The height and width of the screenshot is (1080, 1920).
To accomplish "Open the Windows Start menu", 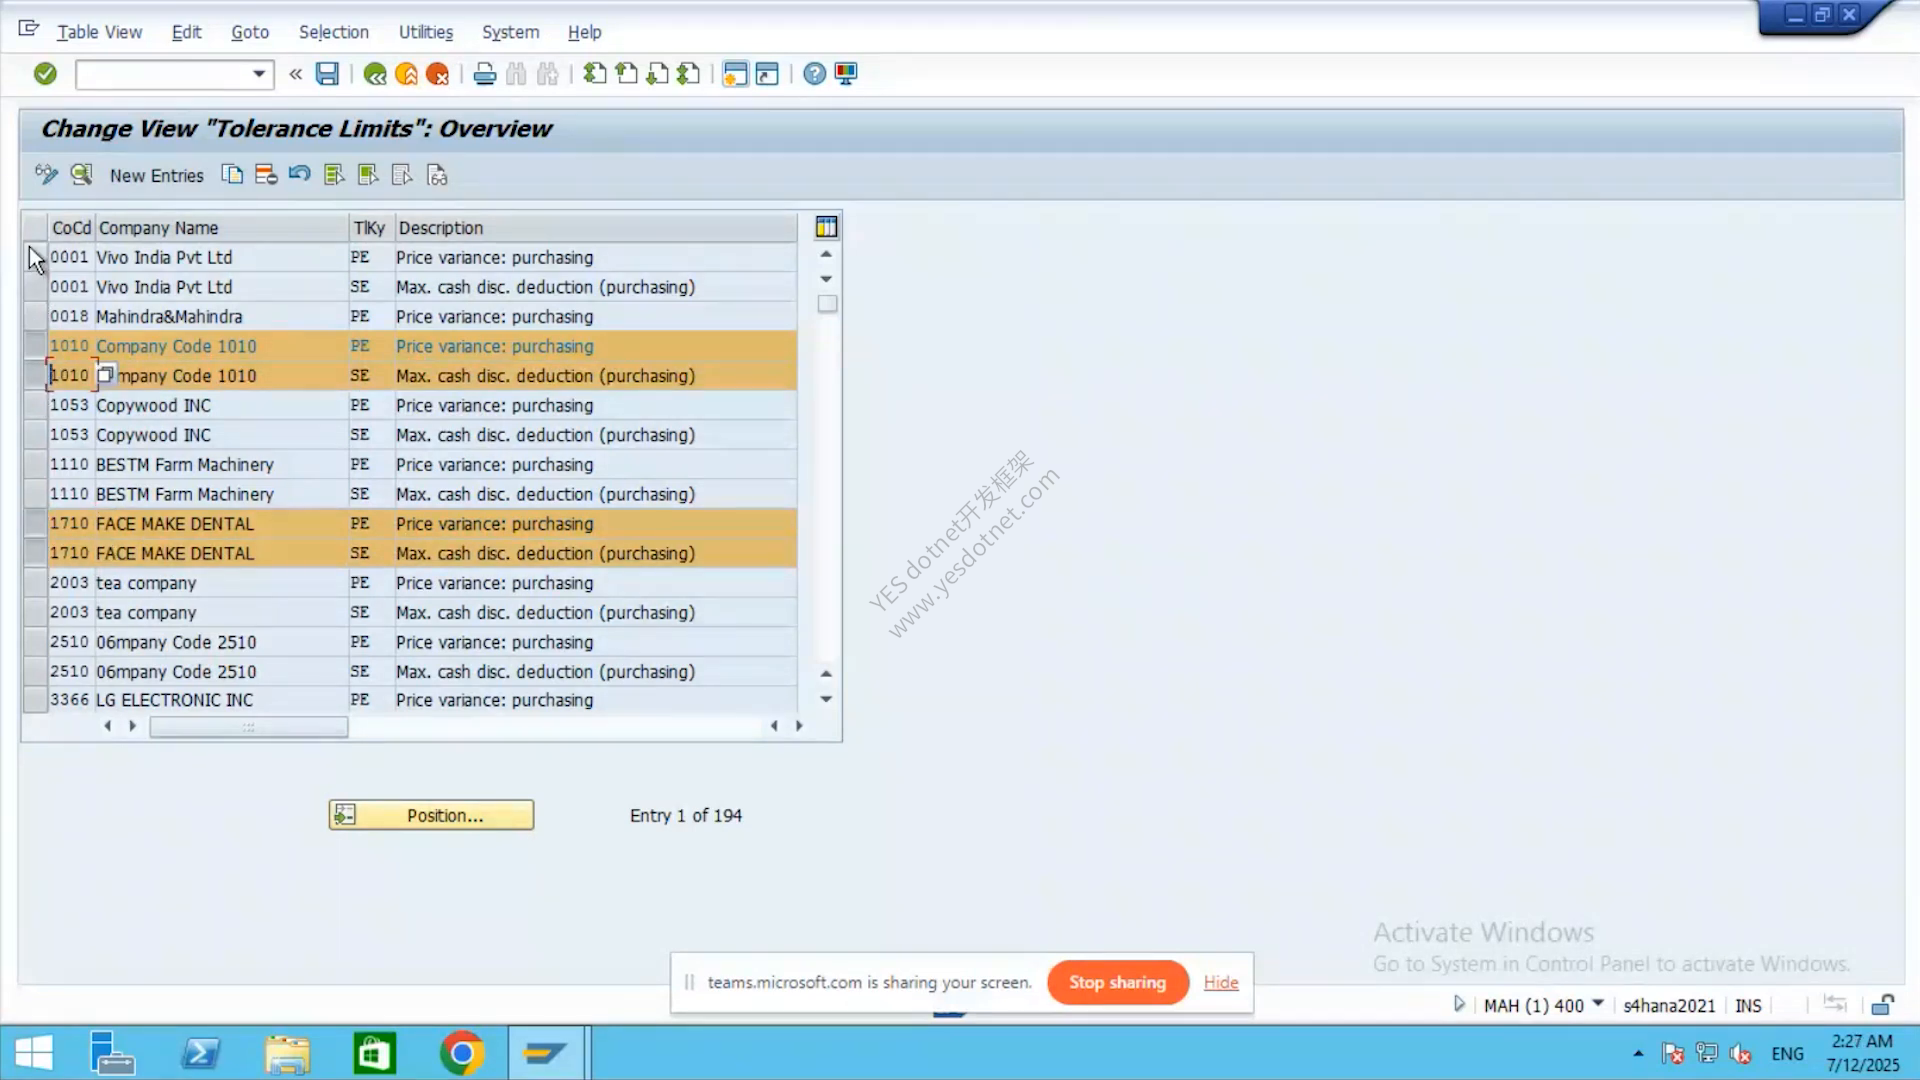I will tap(34, 1053).
